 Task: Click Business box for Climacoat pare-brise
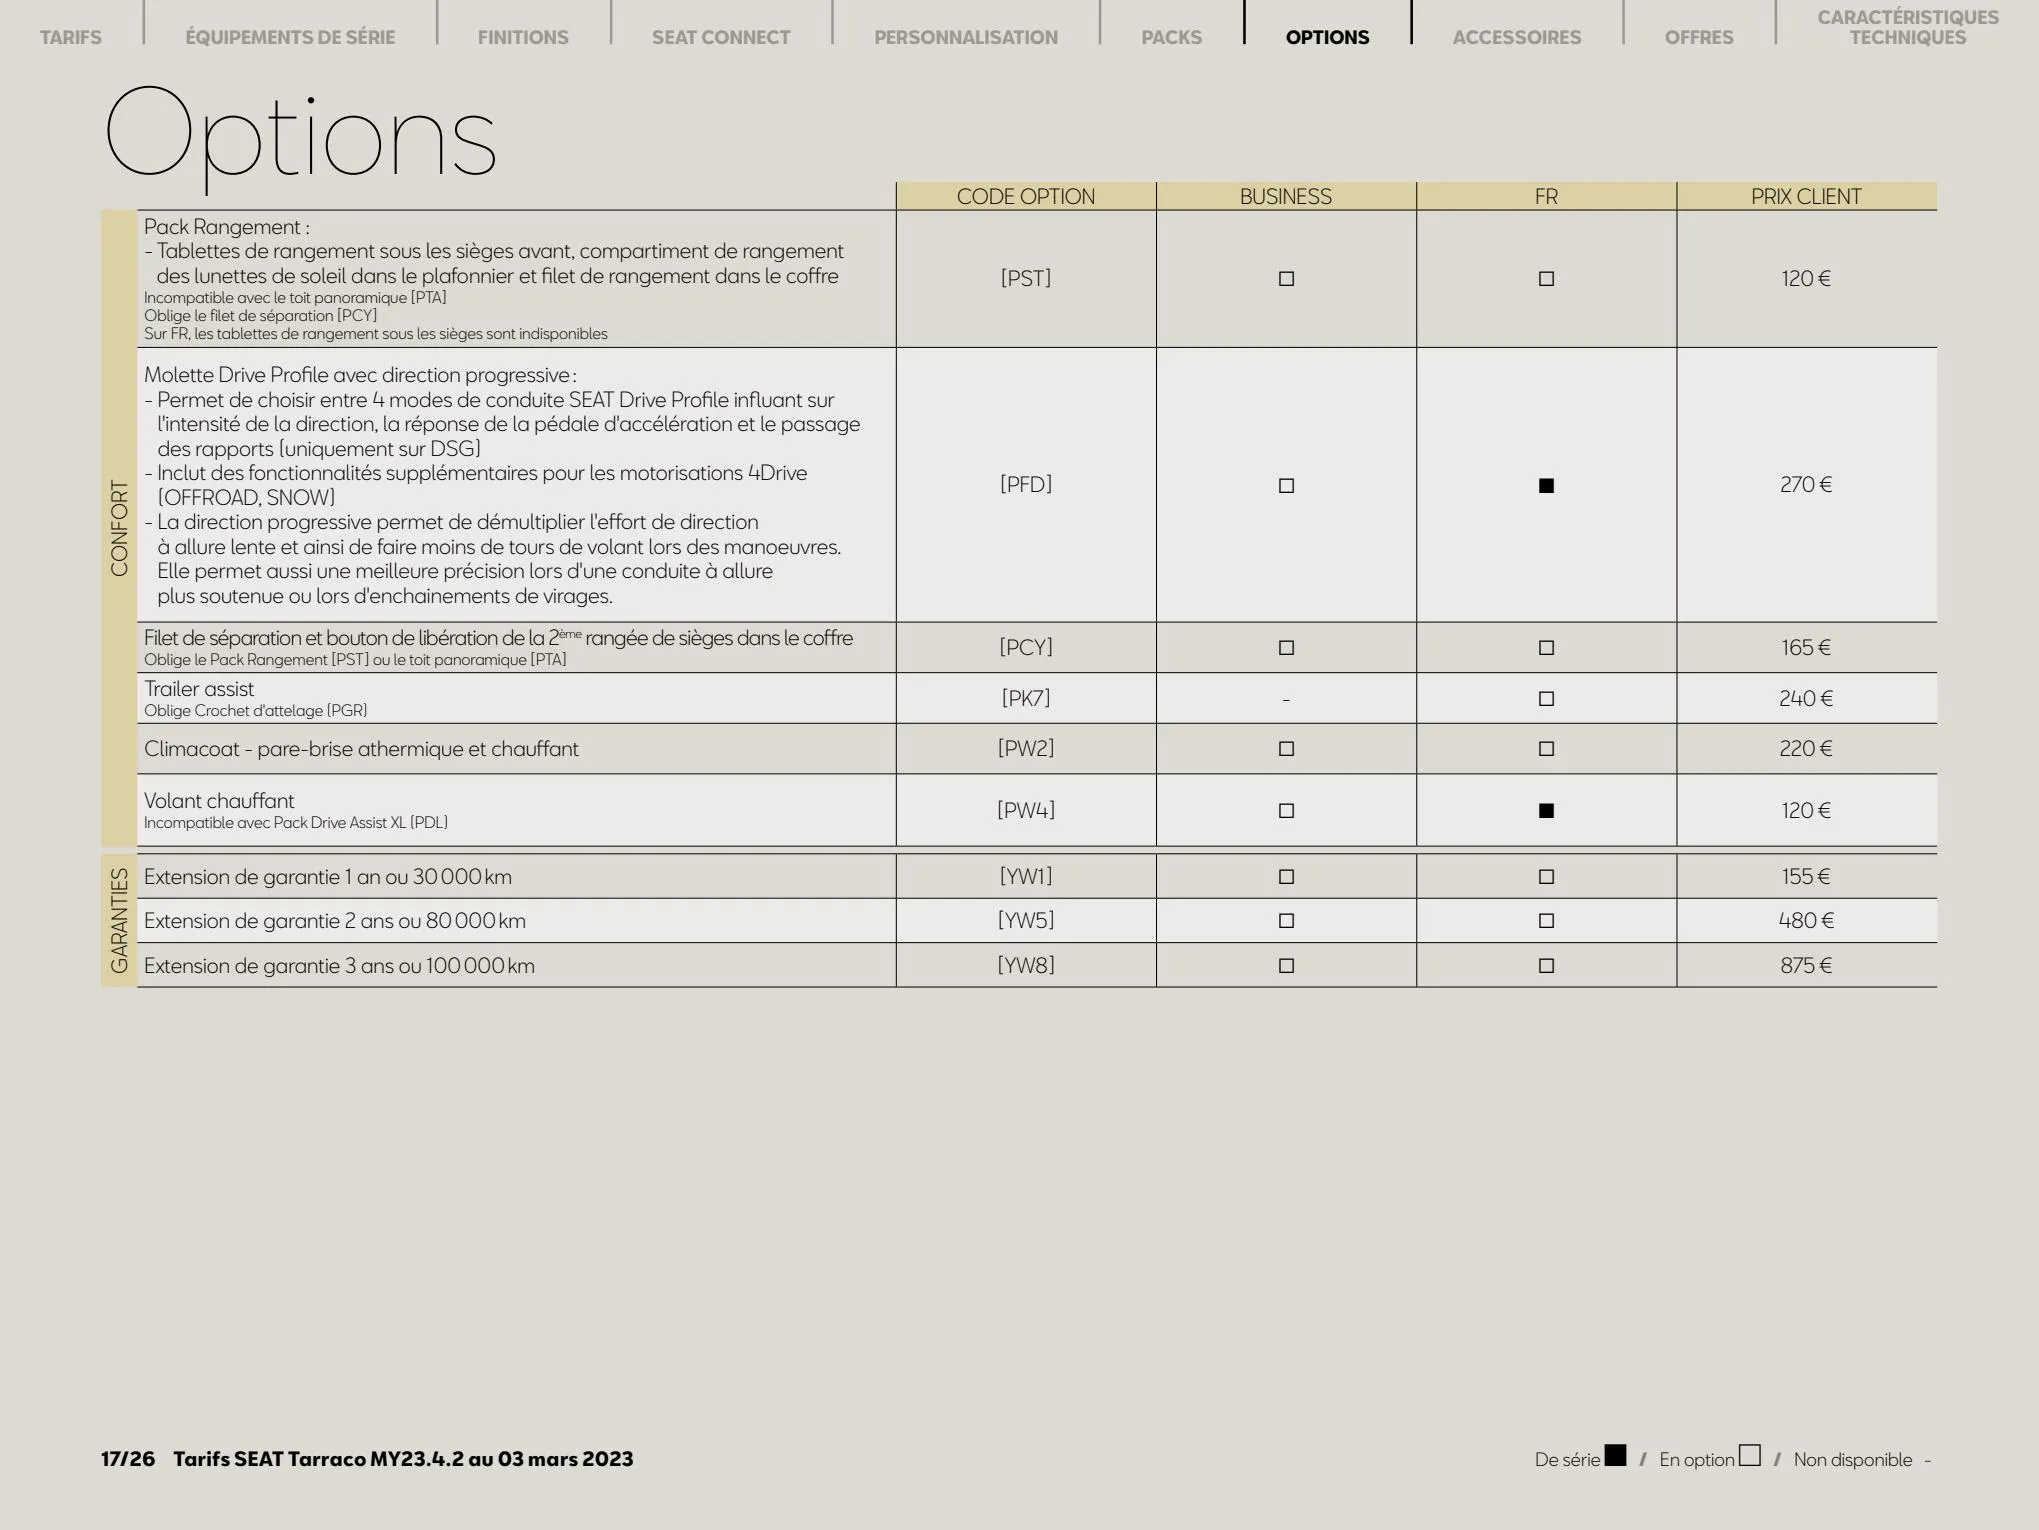point(1286,749)
